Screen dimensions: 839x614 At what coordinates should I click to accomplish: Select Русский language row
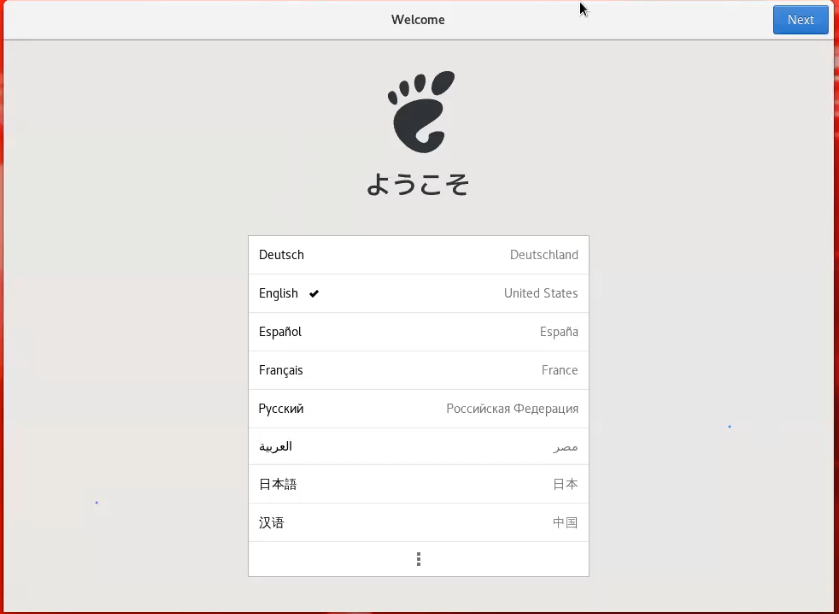tap(418, 409)
